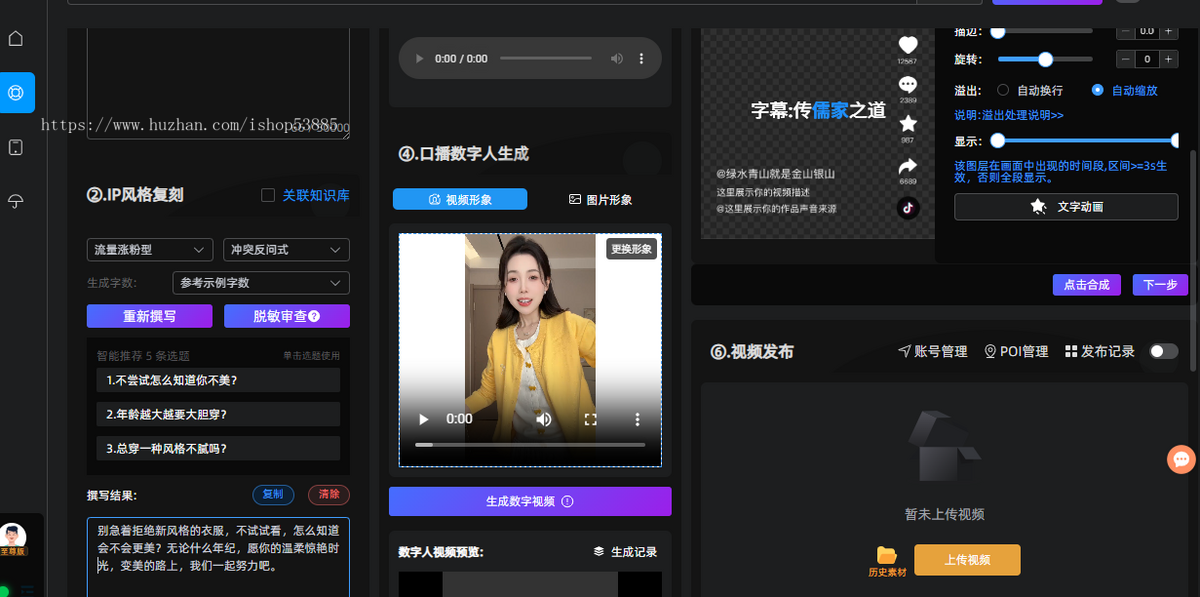
Task: Open POI管理 menu item
Action: tap(1016, 351)
